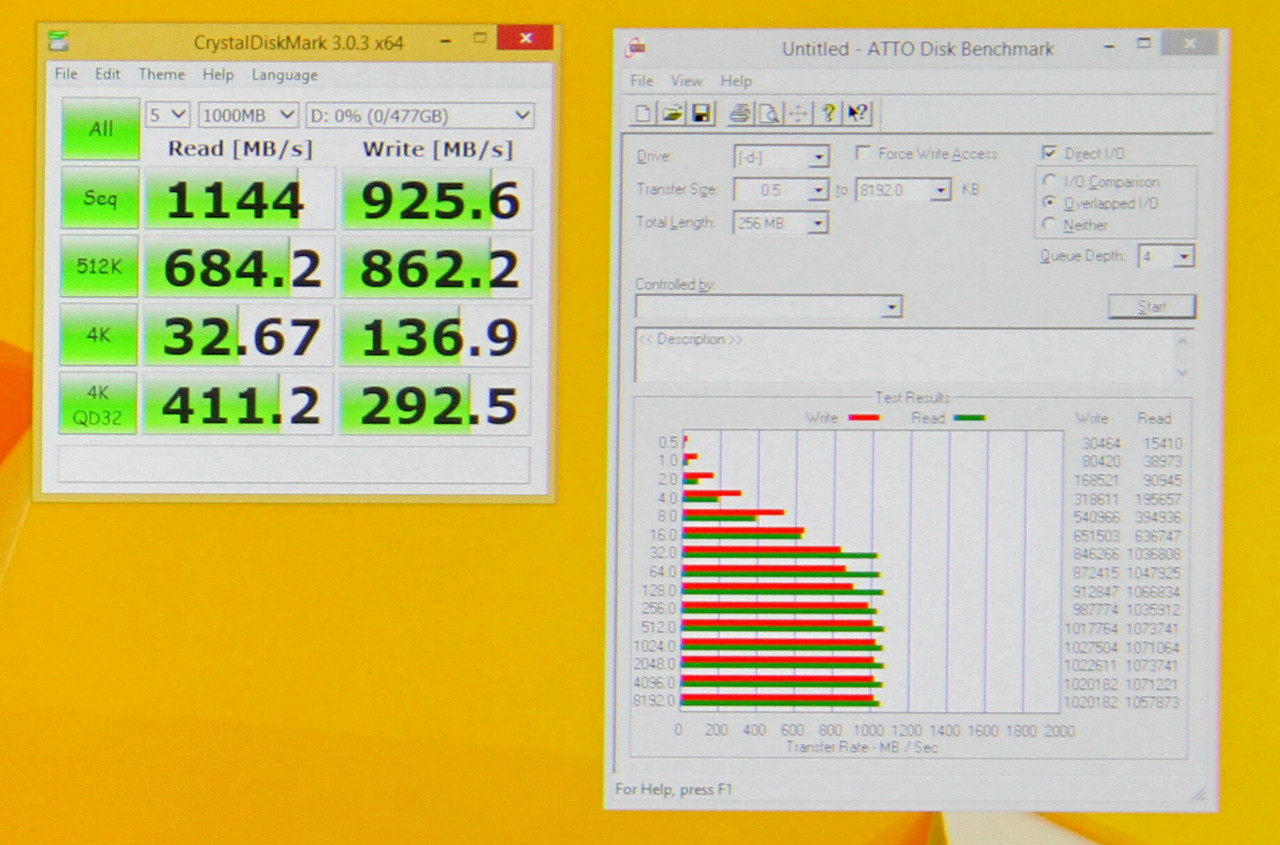Click the CrystalDiskMark title bar app icon

60,42
